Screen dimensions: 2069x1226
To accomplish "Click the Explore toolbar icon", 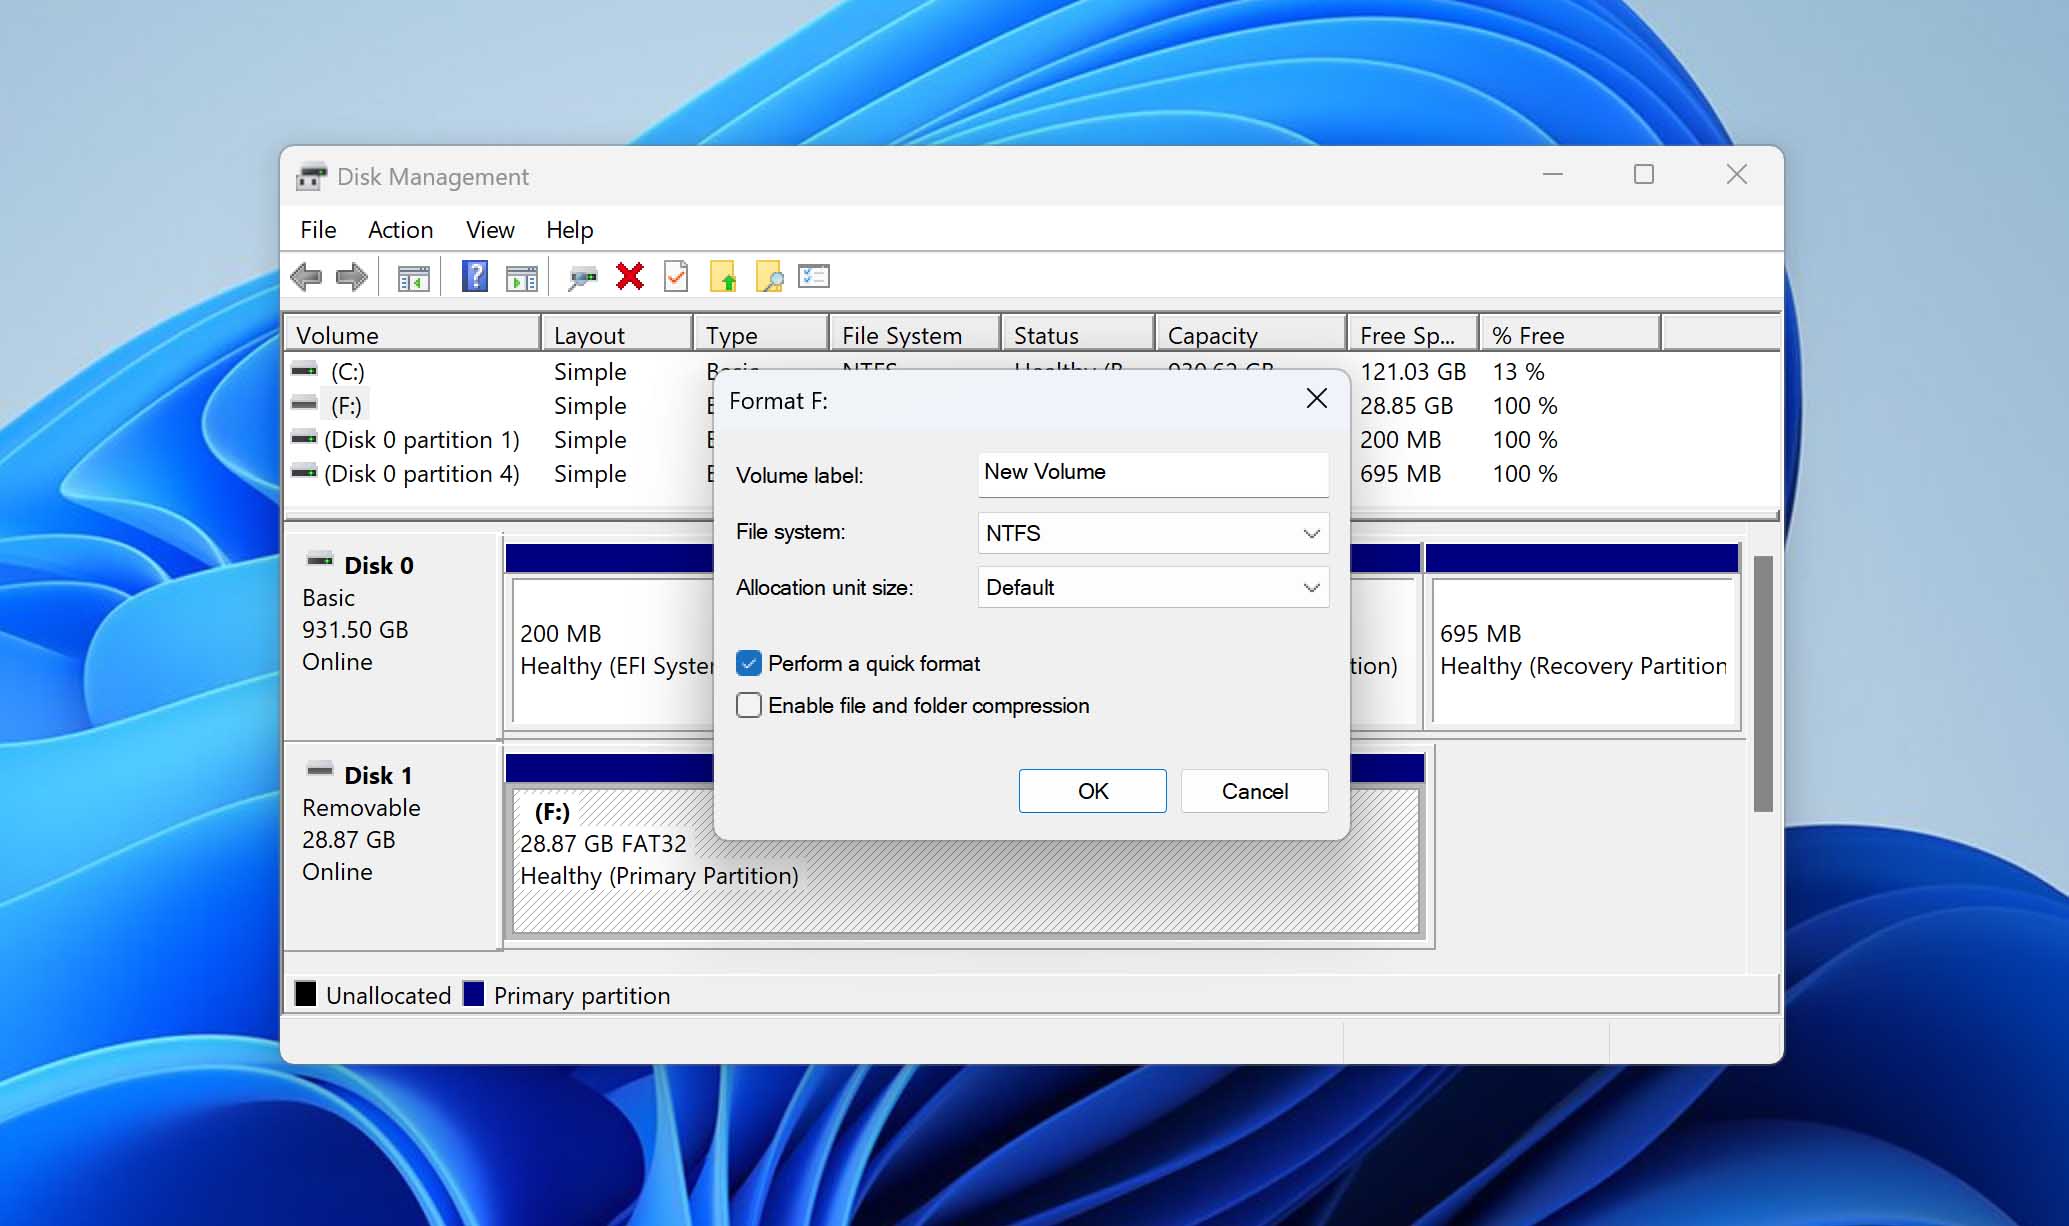I will coord(768,276).
